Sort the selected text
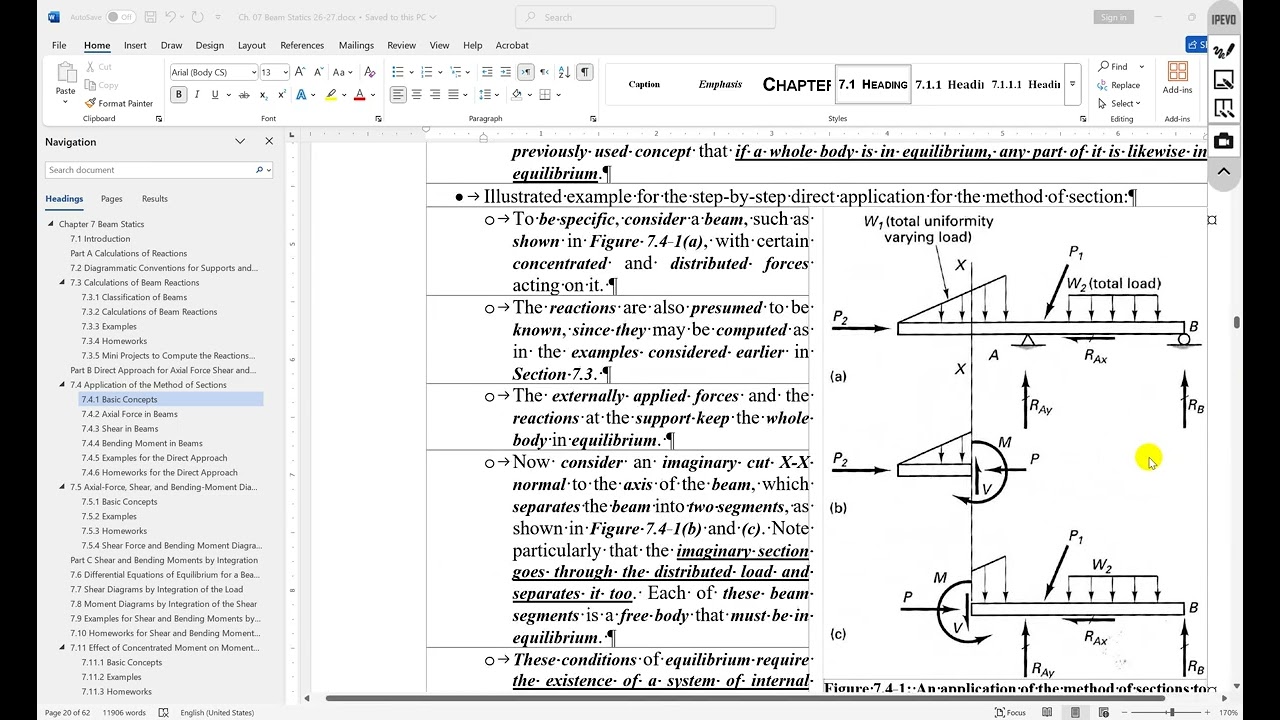Image resolution: width=1280 pixels, height=720 pixels. 564,72
